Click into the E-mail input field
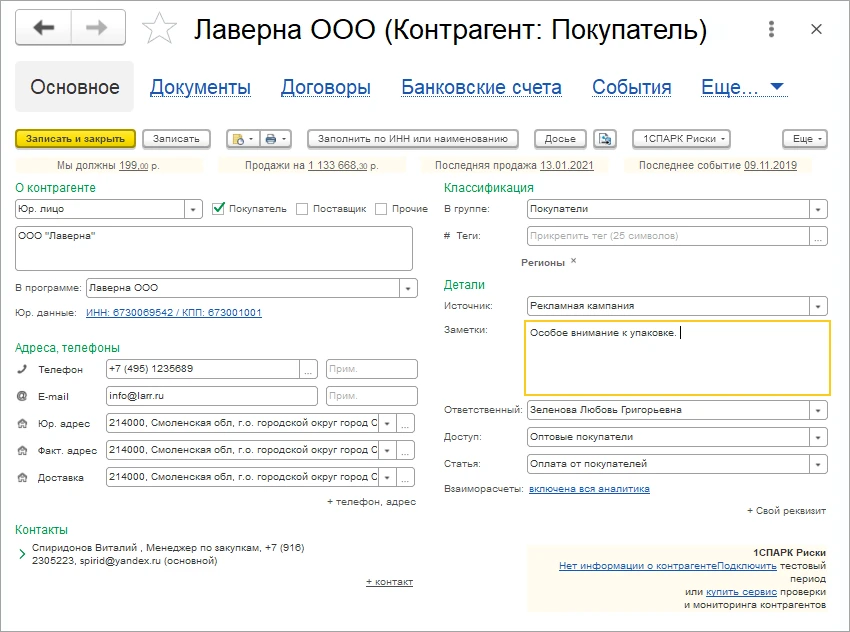 pos(211,396)
